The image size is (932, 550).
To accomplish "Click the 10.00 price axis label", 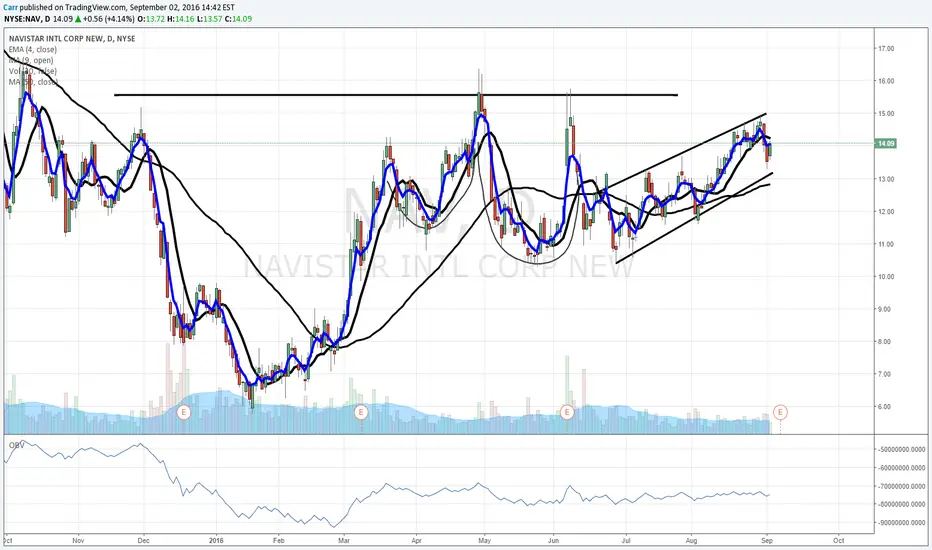I will click(886, 276).
